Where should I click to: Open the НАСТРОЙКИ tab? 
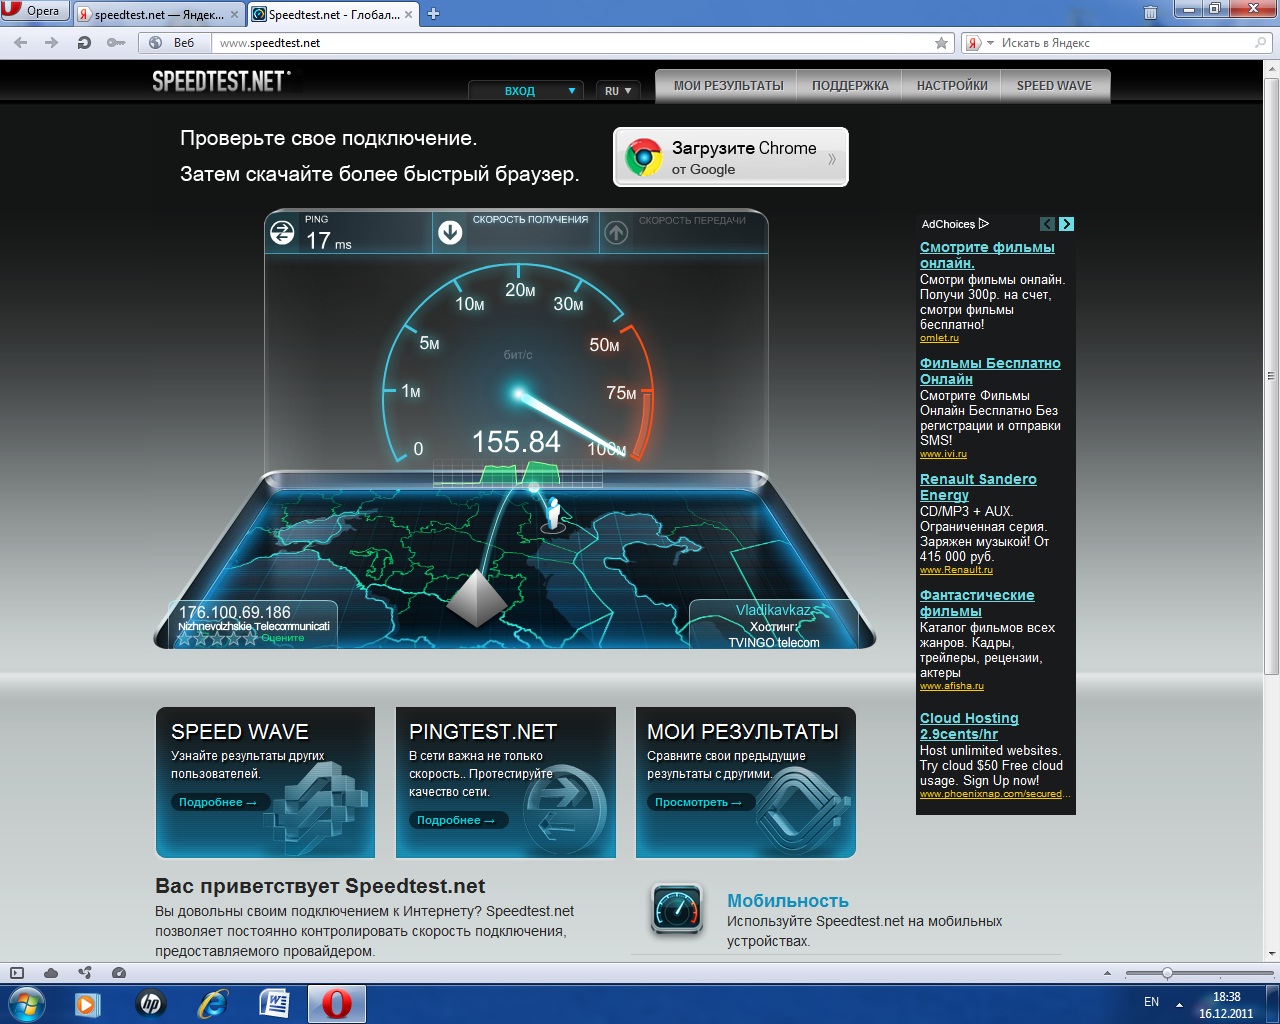click(951, 86)
